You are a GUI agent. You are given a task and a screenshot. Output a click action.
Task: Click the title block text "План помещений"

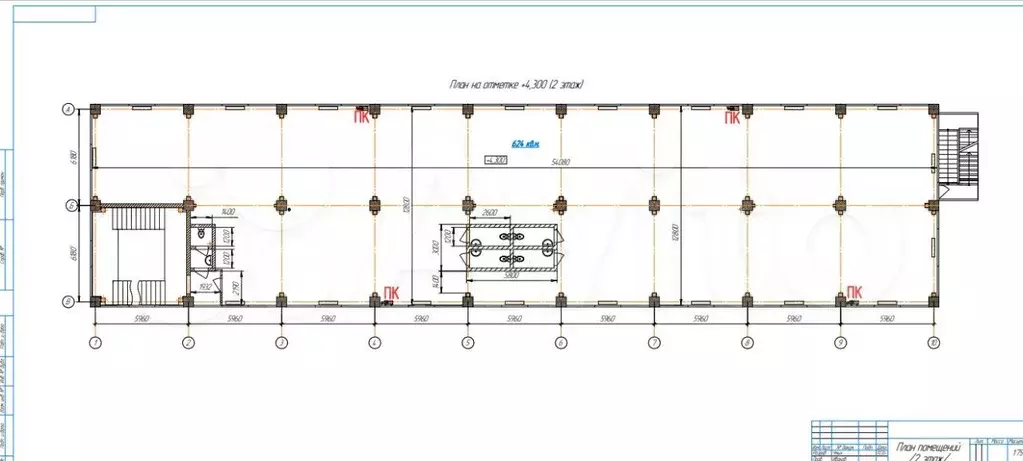tap(930, 447)
